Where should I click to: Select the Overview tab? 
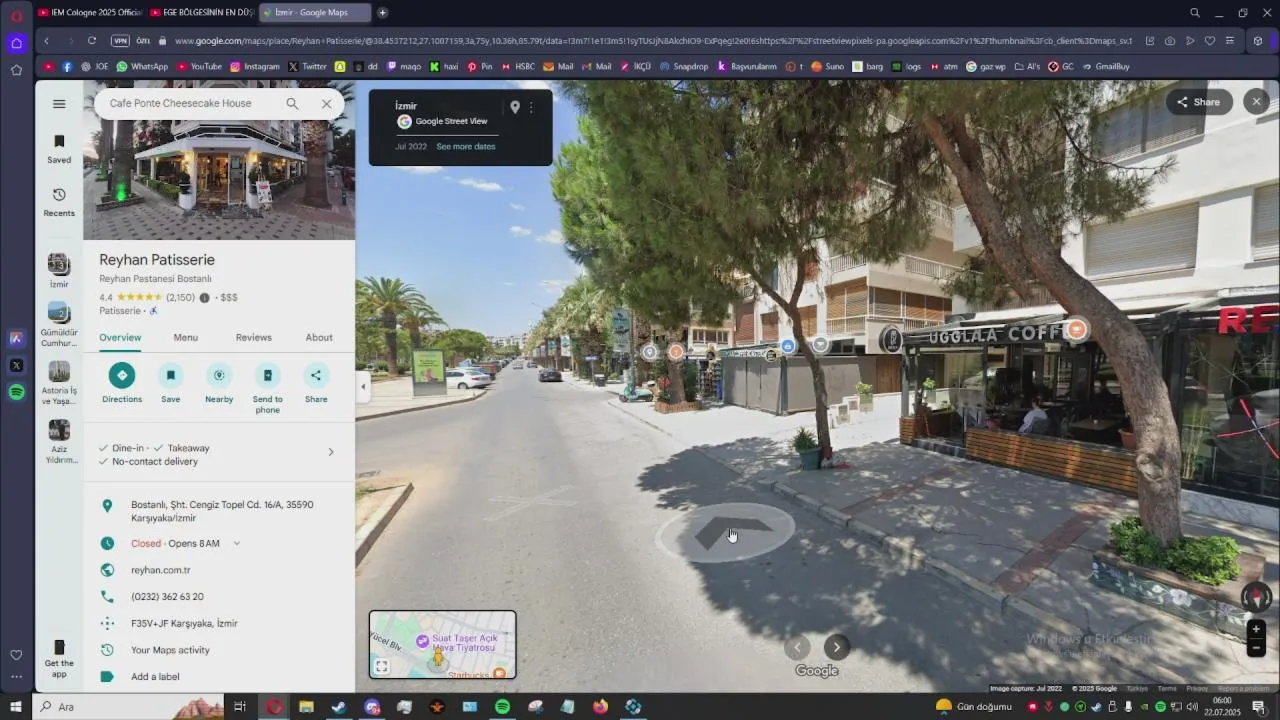pyautogui.click(x=120, y=338)
